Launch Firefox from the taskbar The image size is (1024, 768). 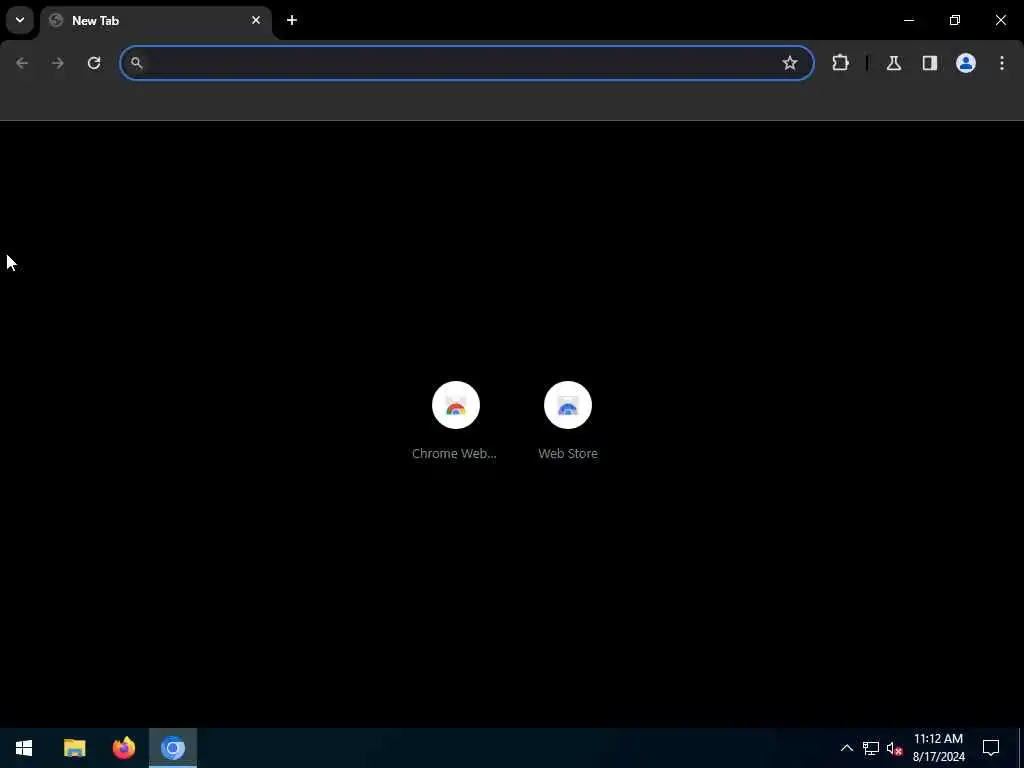pyautogui.click(x=123, y=748)
